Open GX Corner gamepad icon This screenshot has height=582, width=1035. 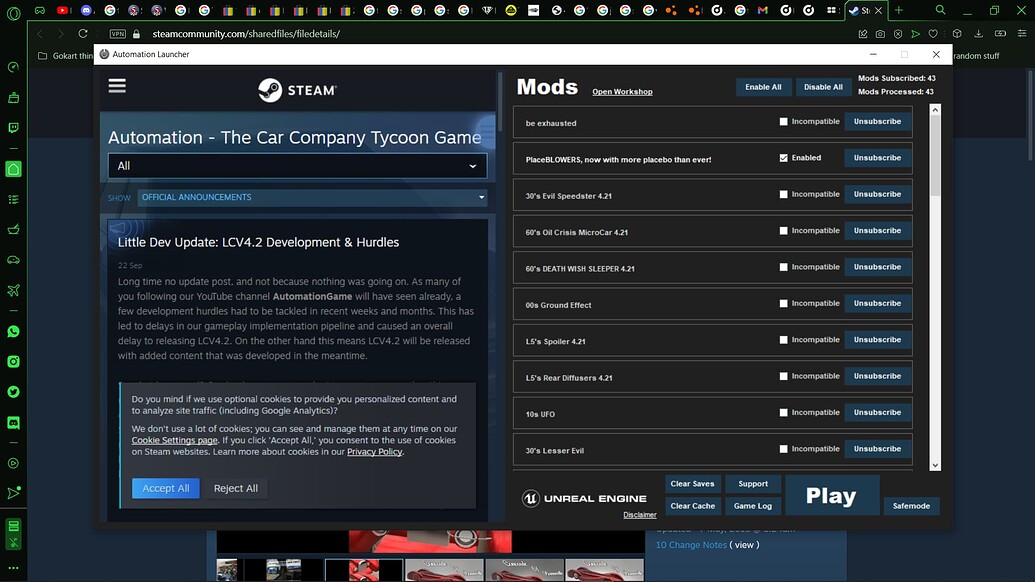pyautogui.click(x=40, y=11)
